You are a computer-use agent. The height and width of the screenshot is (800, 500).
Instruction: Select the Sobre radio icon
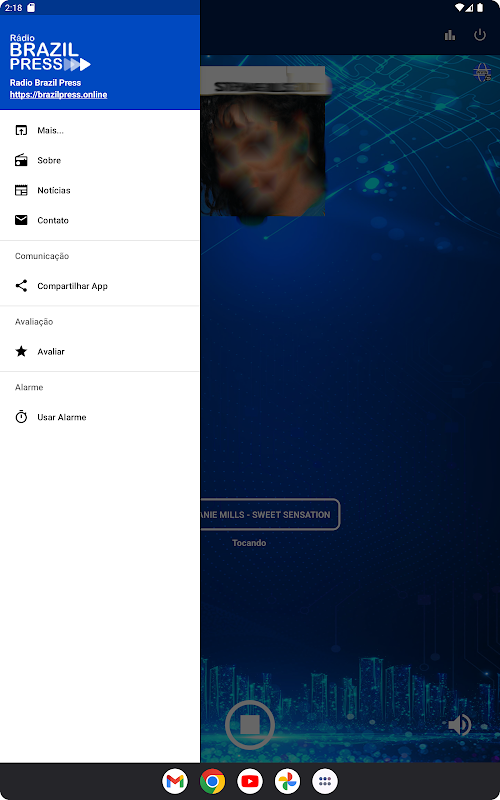pyautogui.click(x=21, y=160)
